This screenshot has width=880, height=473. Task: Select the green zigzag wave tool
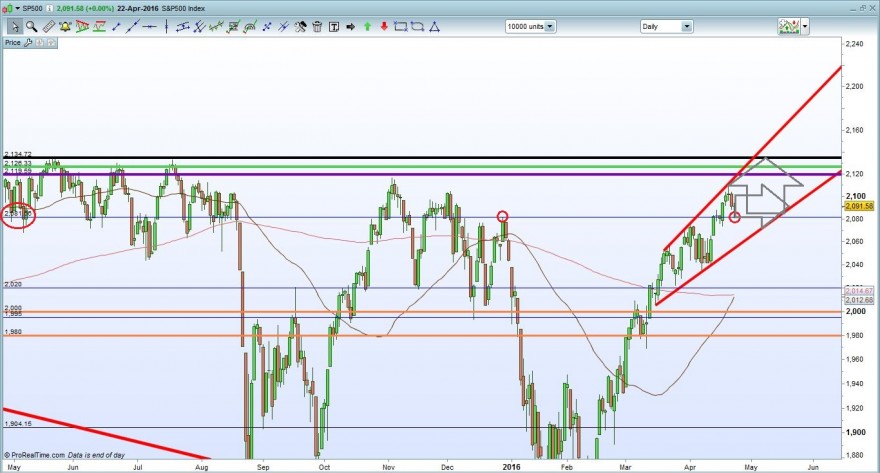tap(216, 26)
